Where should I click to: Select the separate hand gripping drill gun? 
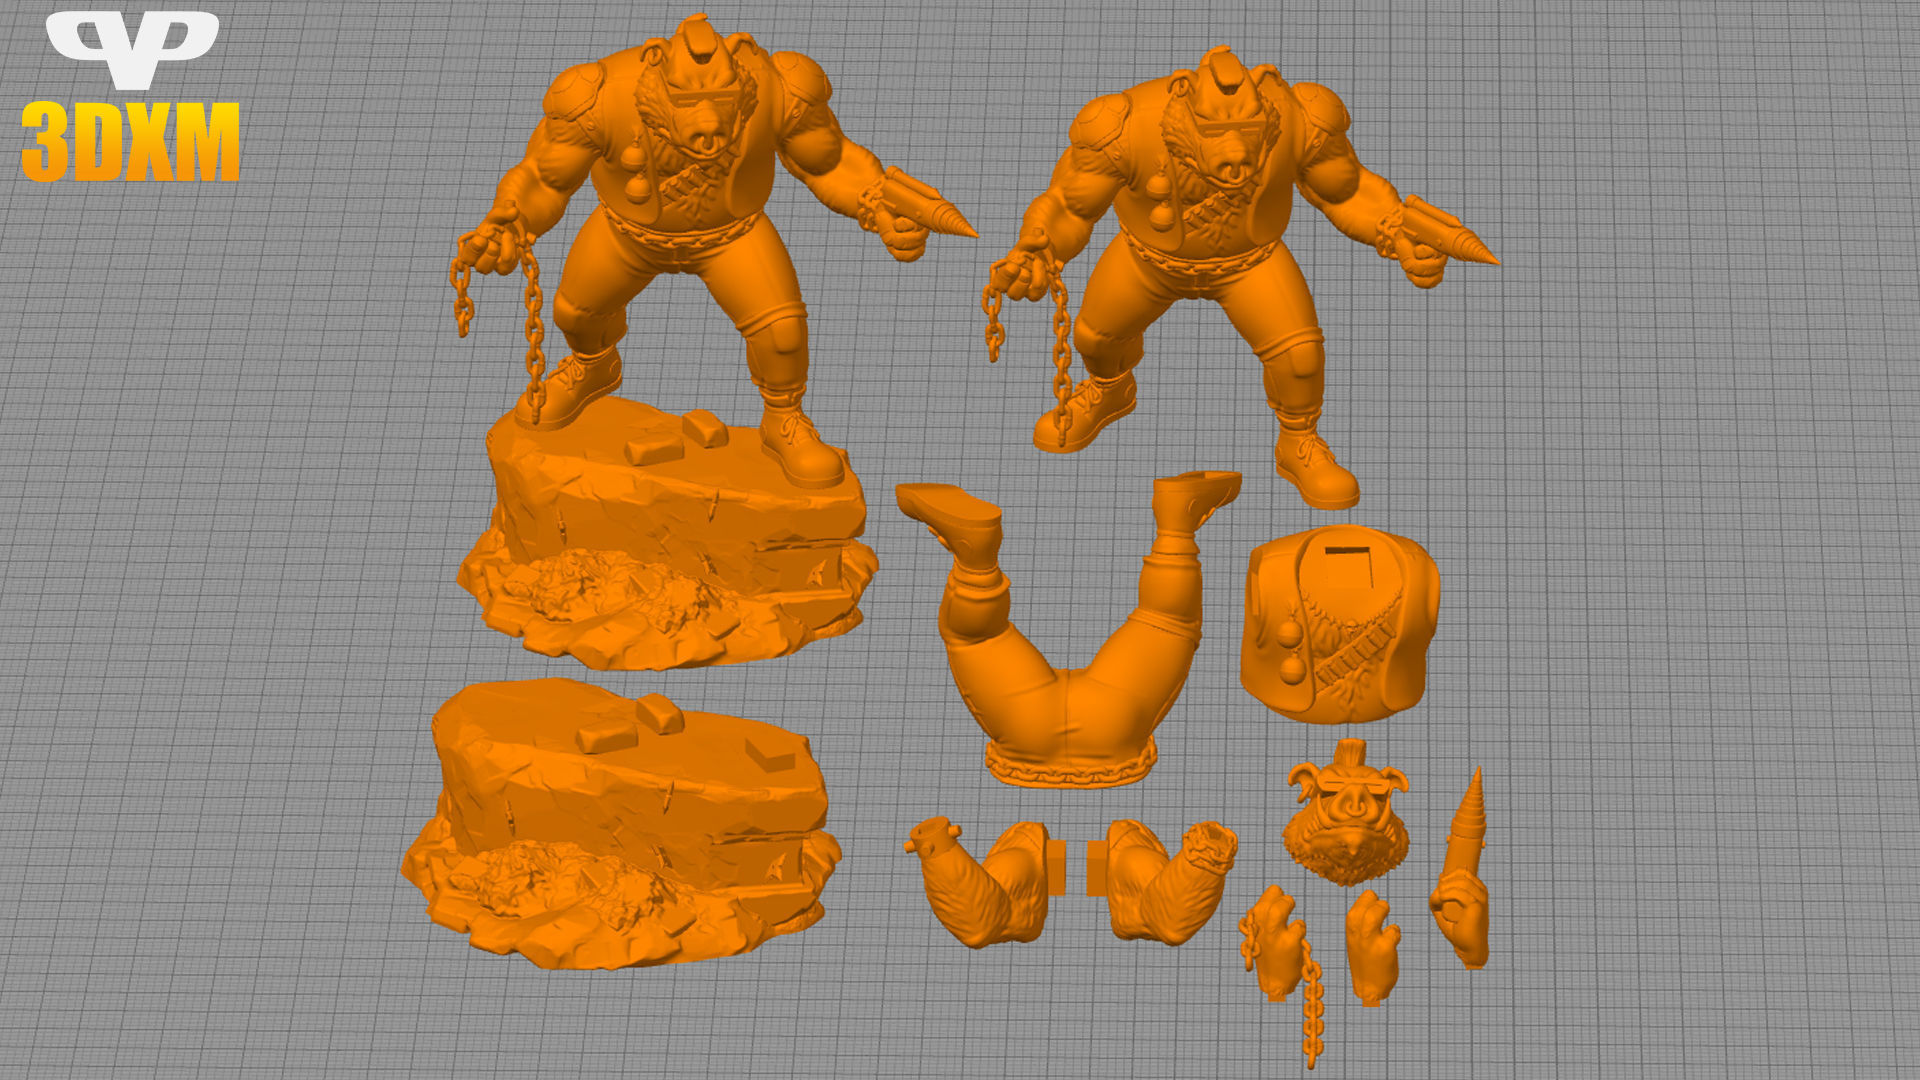tap(1461, 870)
